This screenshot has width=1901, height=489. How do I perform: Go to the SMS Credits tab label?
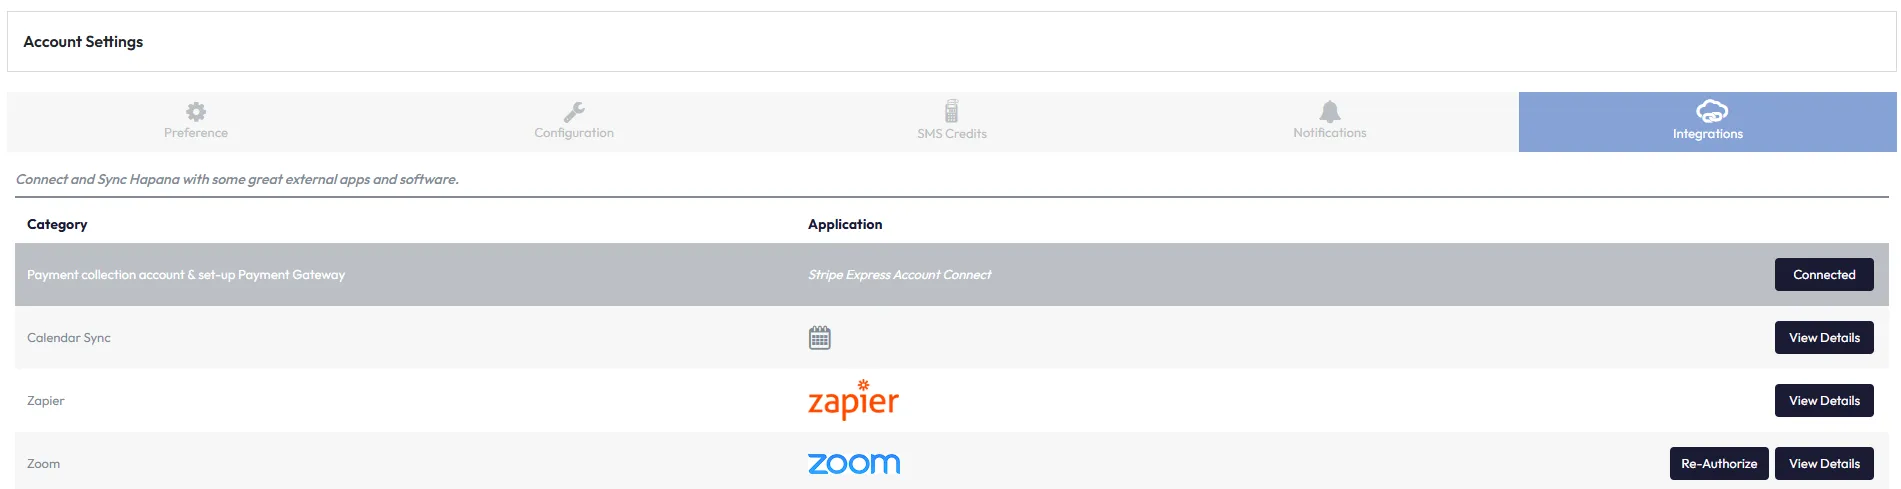click(951, 134)
